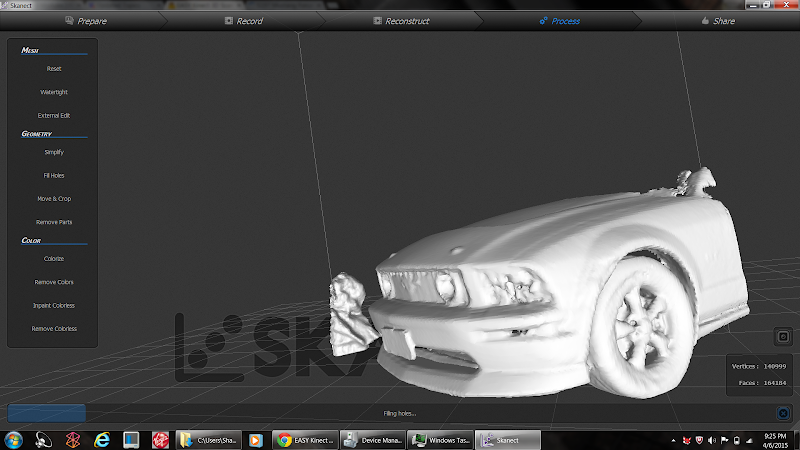Switch to EASY Kinect Chrome window
This screenshot has height=450, width=800.
[x=305, y=440]
